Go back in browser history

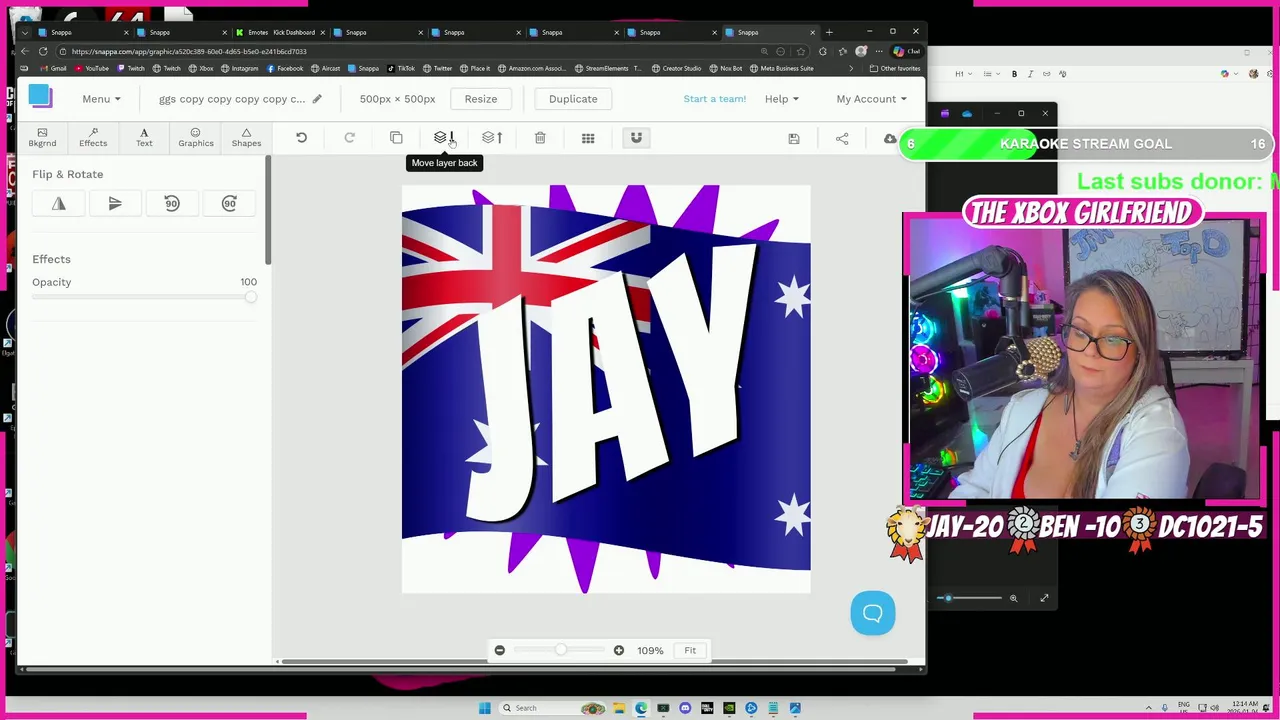pyautogui.click(x=25, y=51)
